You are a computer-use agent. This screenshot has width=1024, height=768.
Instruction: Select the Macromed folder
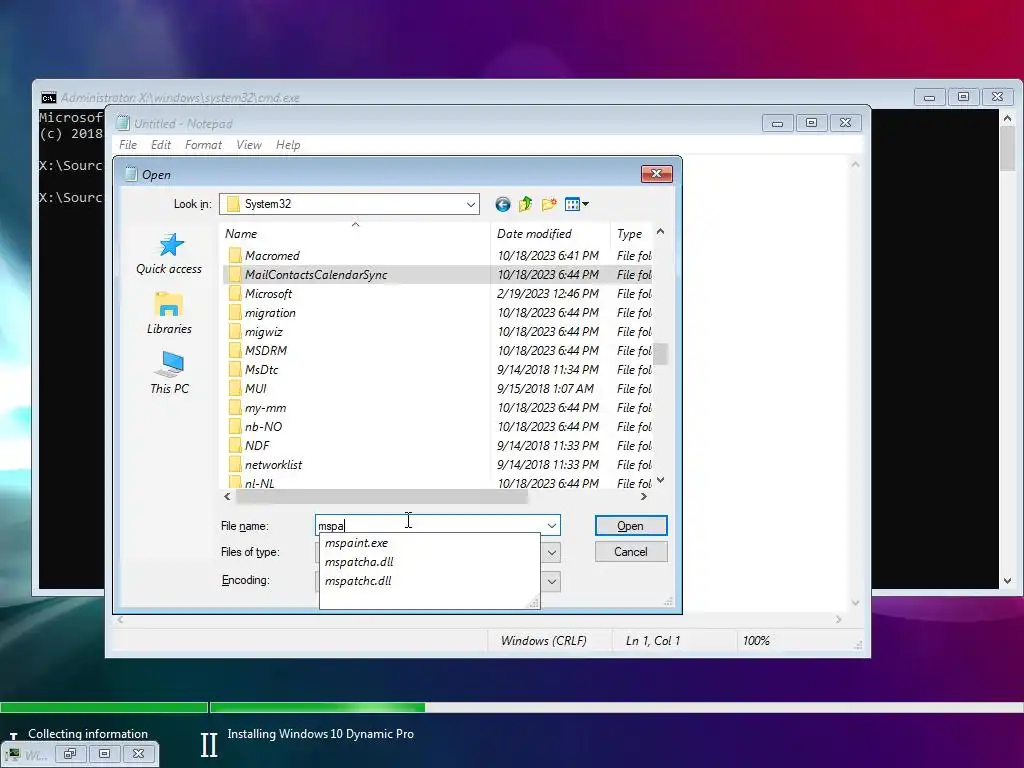pyautogui.click(x=272, y=256)
